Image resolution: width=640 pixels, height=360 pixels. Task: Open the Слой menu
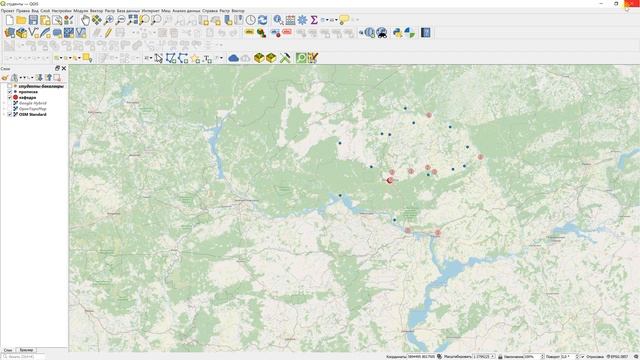tap(45, 11)
